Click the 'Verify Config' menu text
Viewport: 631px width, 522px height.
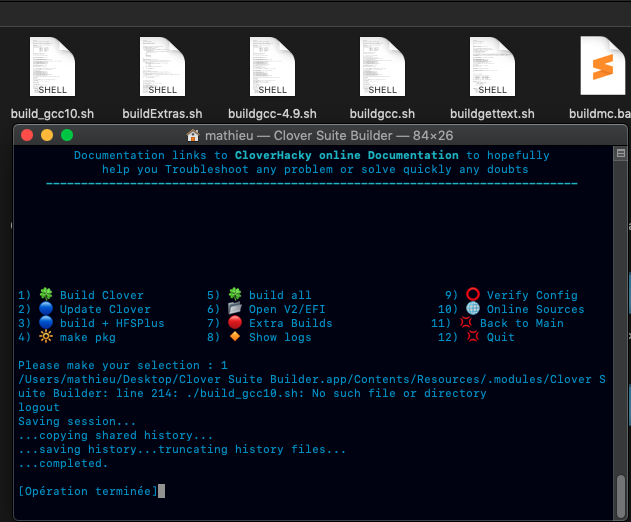[532, 295]
